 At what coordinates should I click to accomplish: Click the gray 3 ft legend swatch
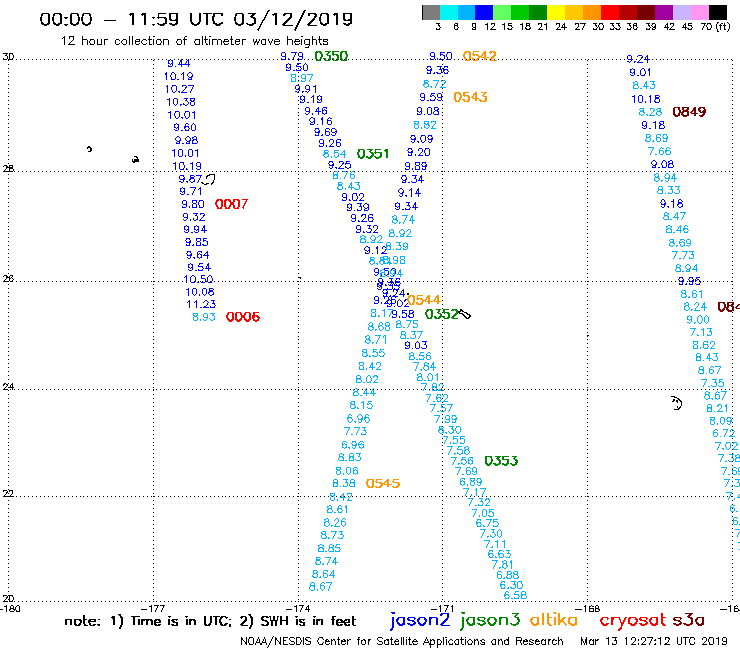[431, 12]
